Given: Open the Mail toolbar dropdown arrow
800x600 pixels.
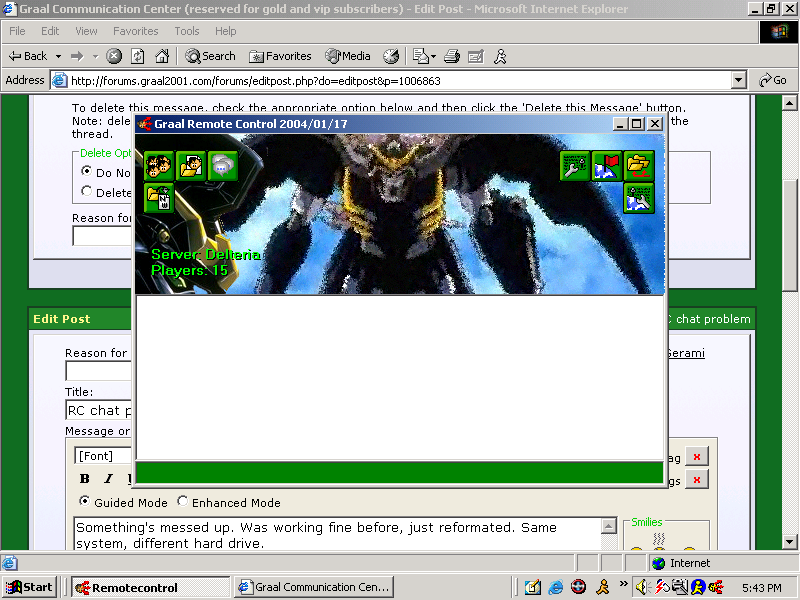Looking at the screenshot, I should point(434,56).
